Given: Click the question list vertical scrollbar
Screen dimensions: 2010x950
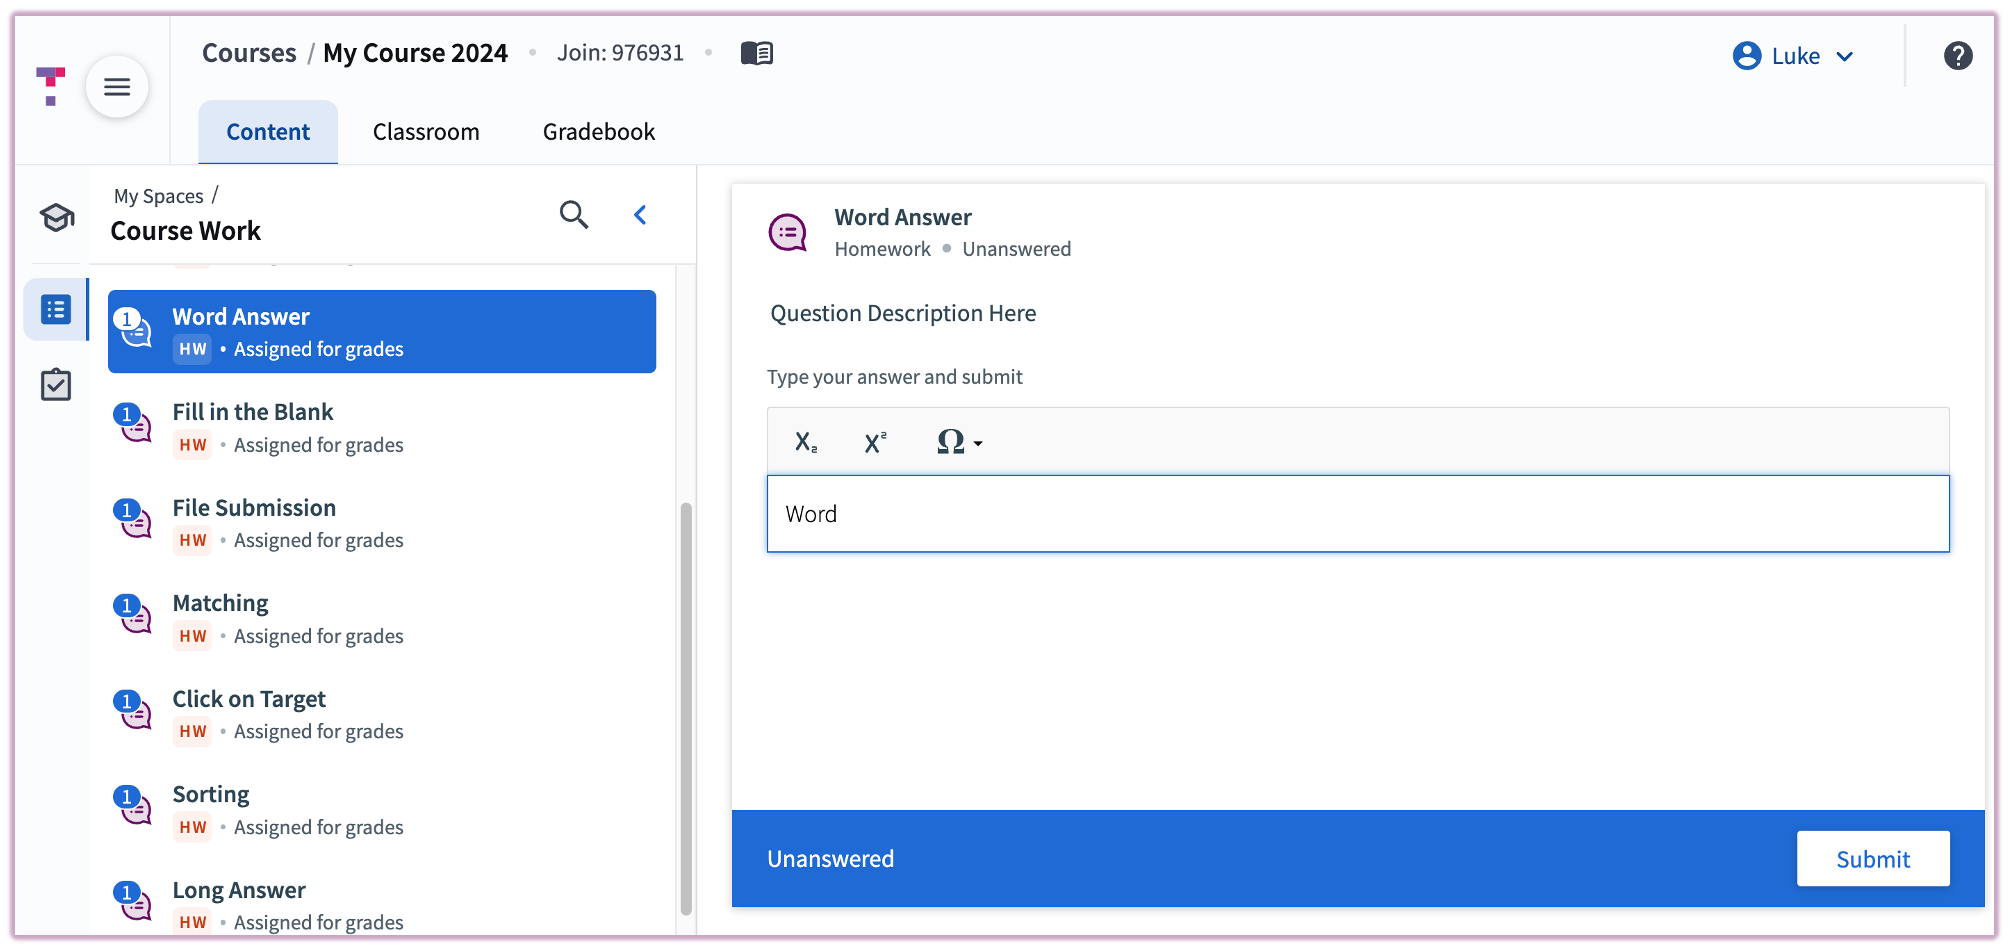Looking at the screenshot, I should click(686, 708).
